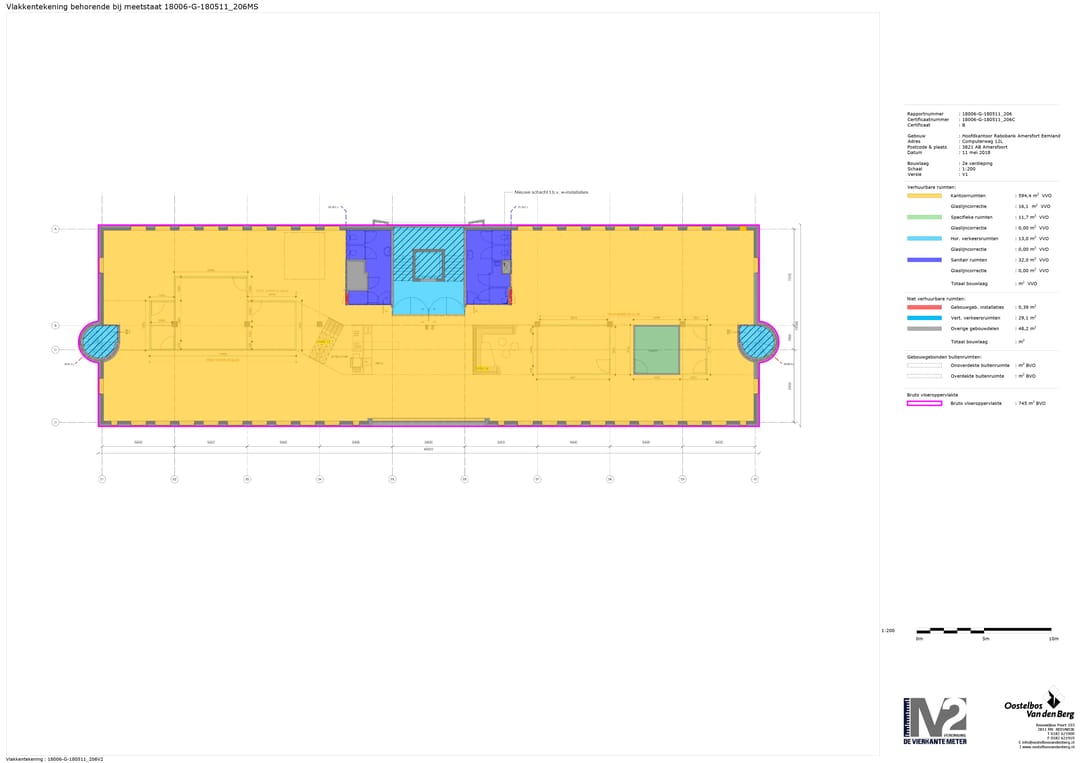Click the yellow Kantoorruimten legend swatch
1080x763 pixels.
924,196
